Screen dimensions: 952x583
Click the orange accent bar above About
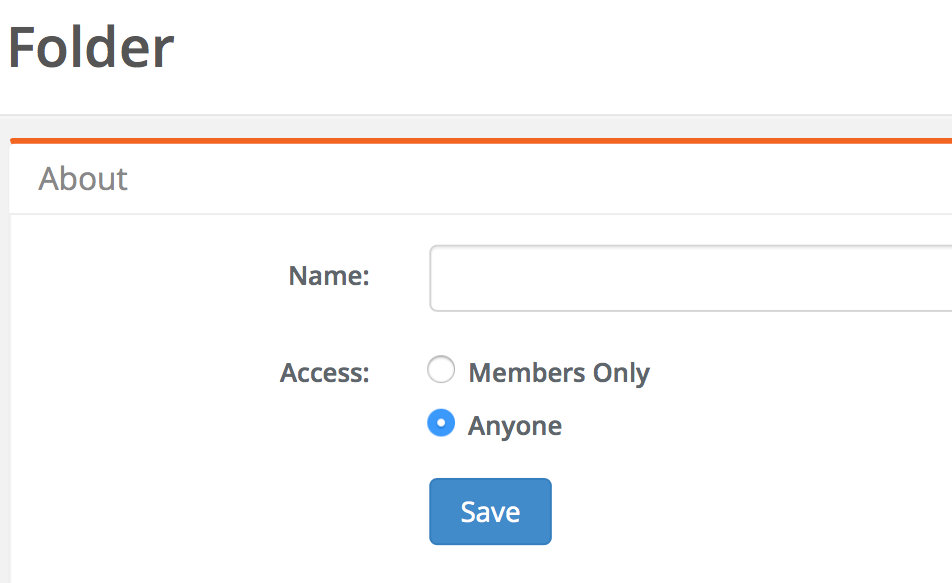tap(480, 141)
